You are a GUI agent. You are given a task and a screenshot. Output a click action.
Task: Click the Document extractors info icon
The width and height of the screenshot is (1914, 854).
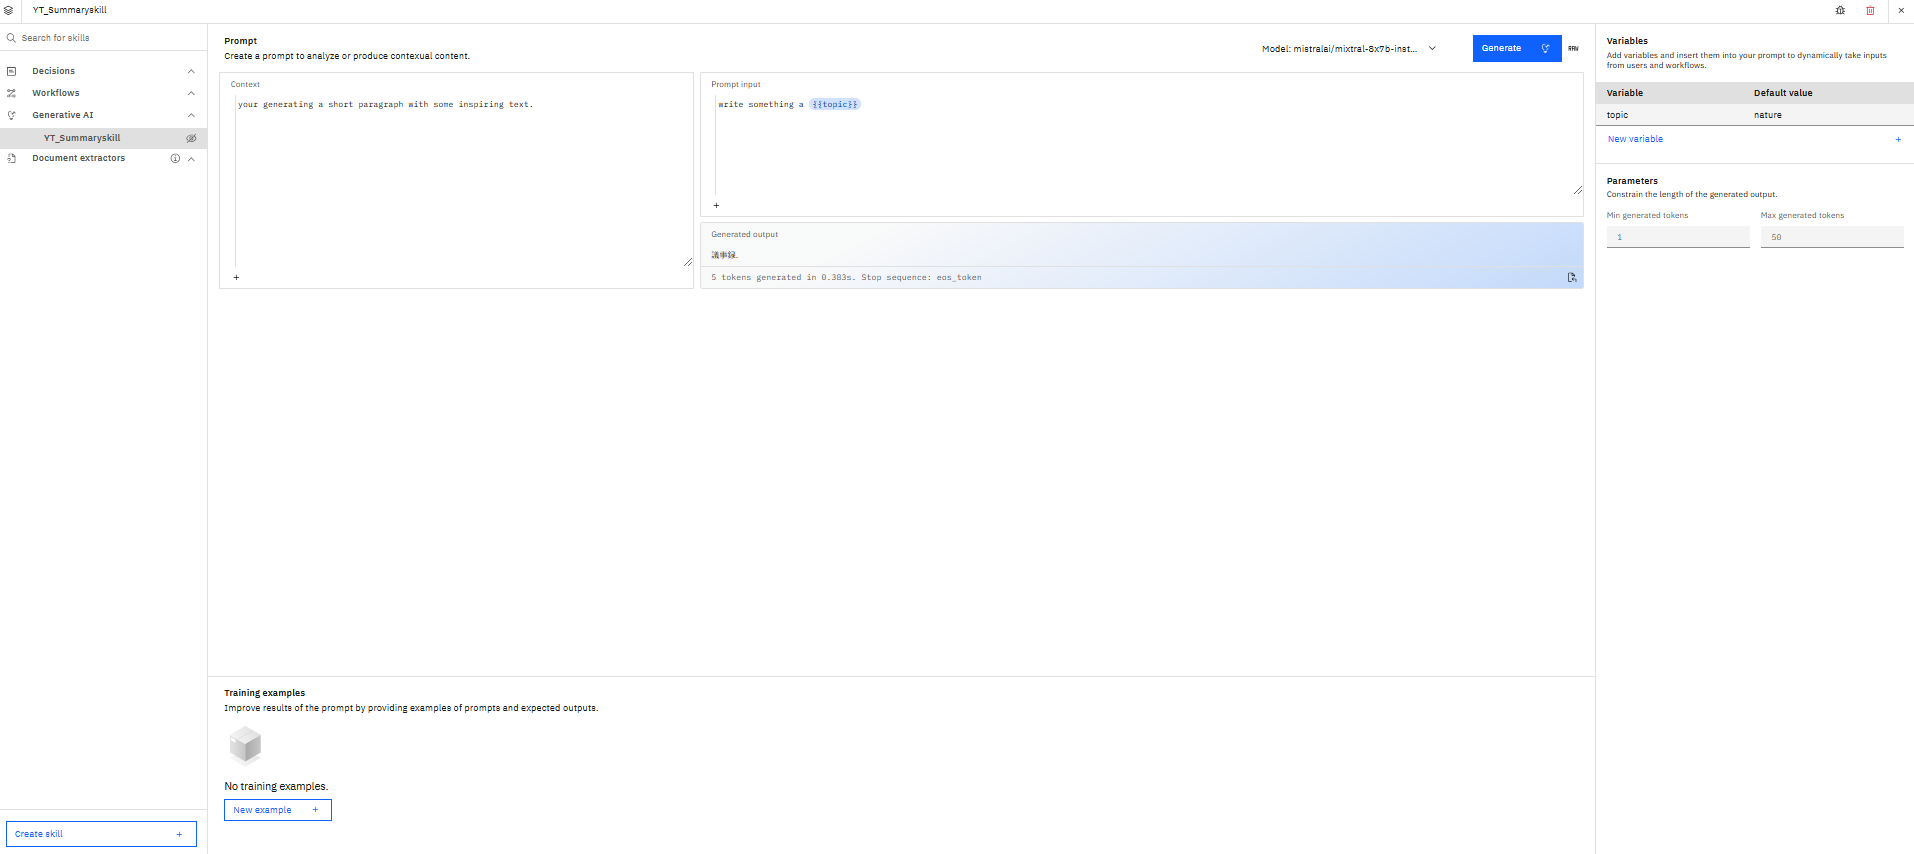click(175, 158)
